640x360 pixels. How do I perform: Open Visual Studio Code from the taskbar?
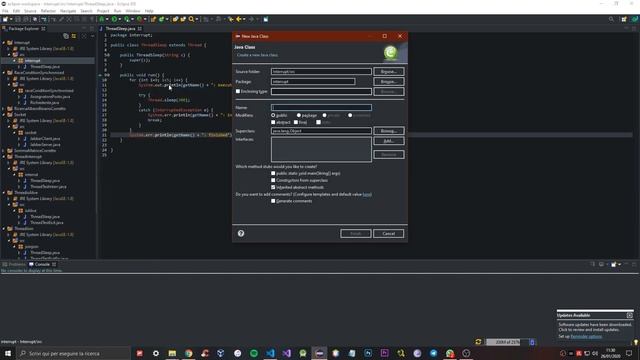tap(270, 353)
